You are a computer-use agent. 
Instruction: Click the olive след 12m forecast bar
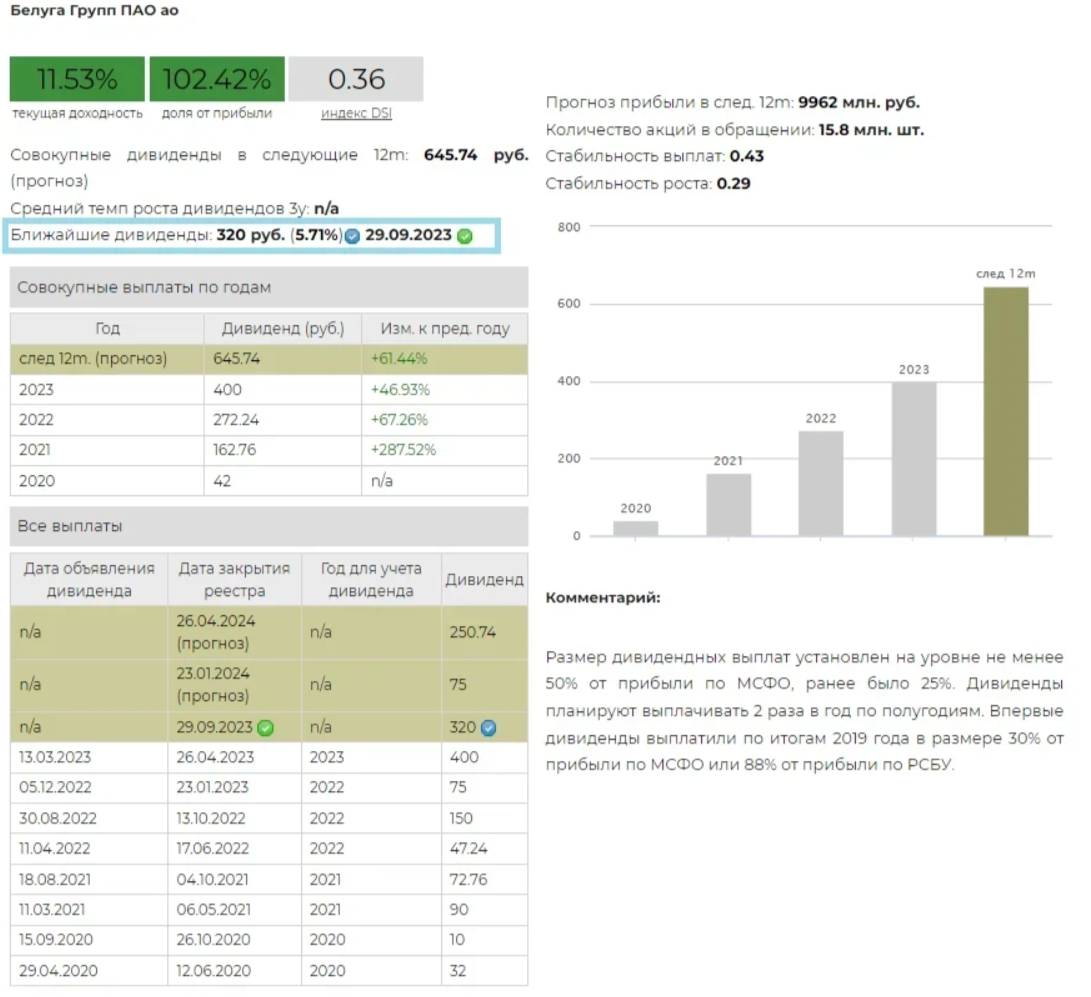(x=1006, y=411)
